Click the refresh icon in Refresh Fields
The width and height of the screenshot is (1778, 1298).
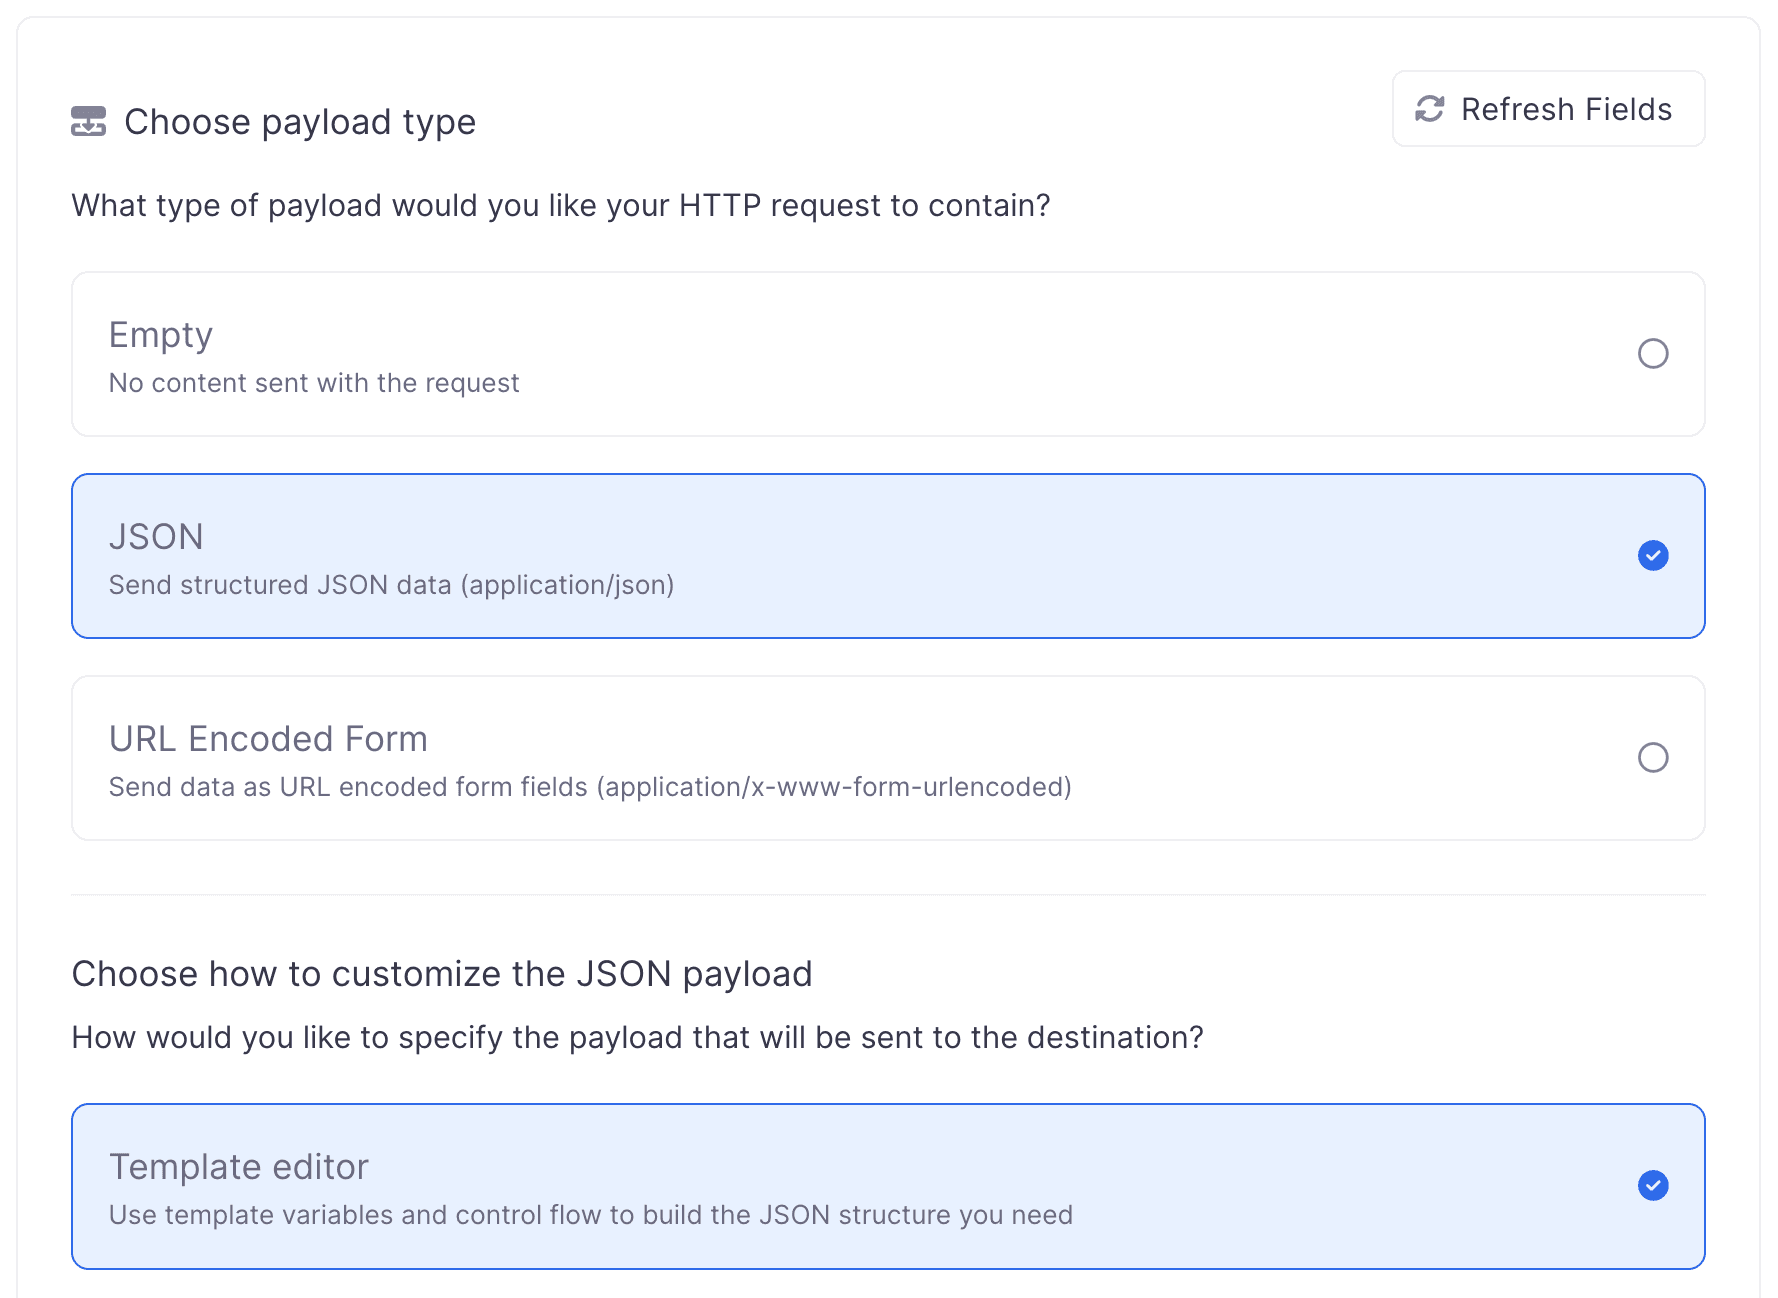pyautogui.click(x=1430, y=108)
